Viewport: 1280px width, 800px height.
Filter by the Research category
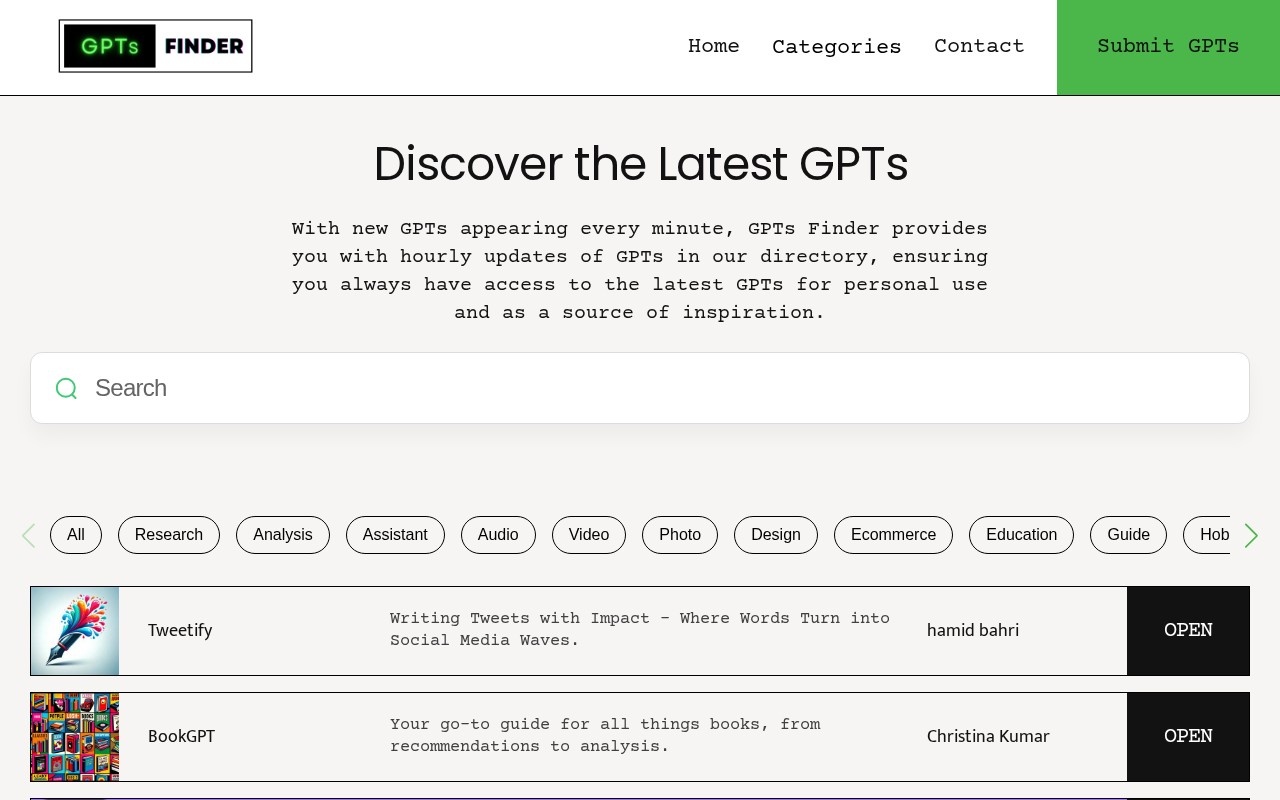point(169,535)
